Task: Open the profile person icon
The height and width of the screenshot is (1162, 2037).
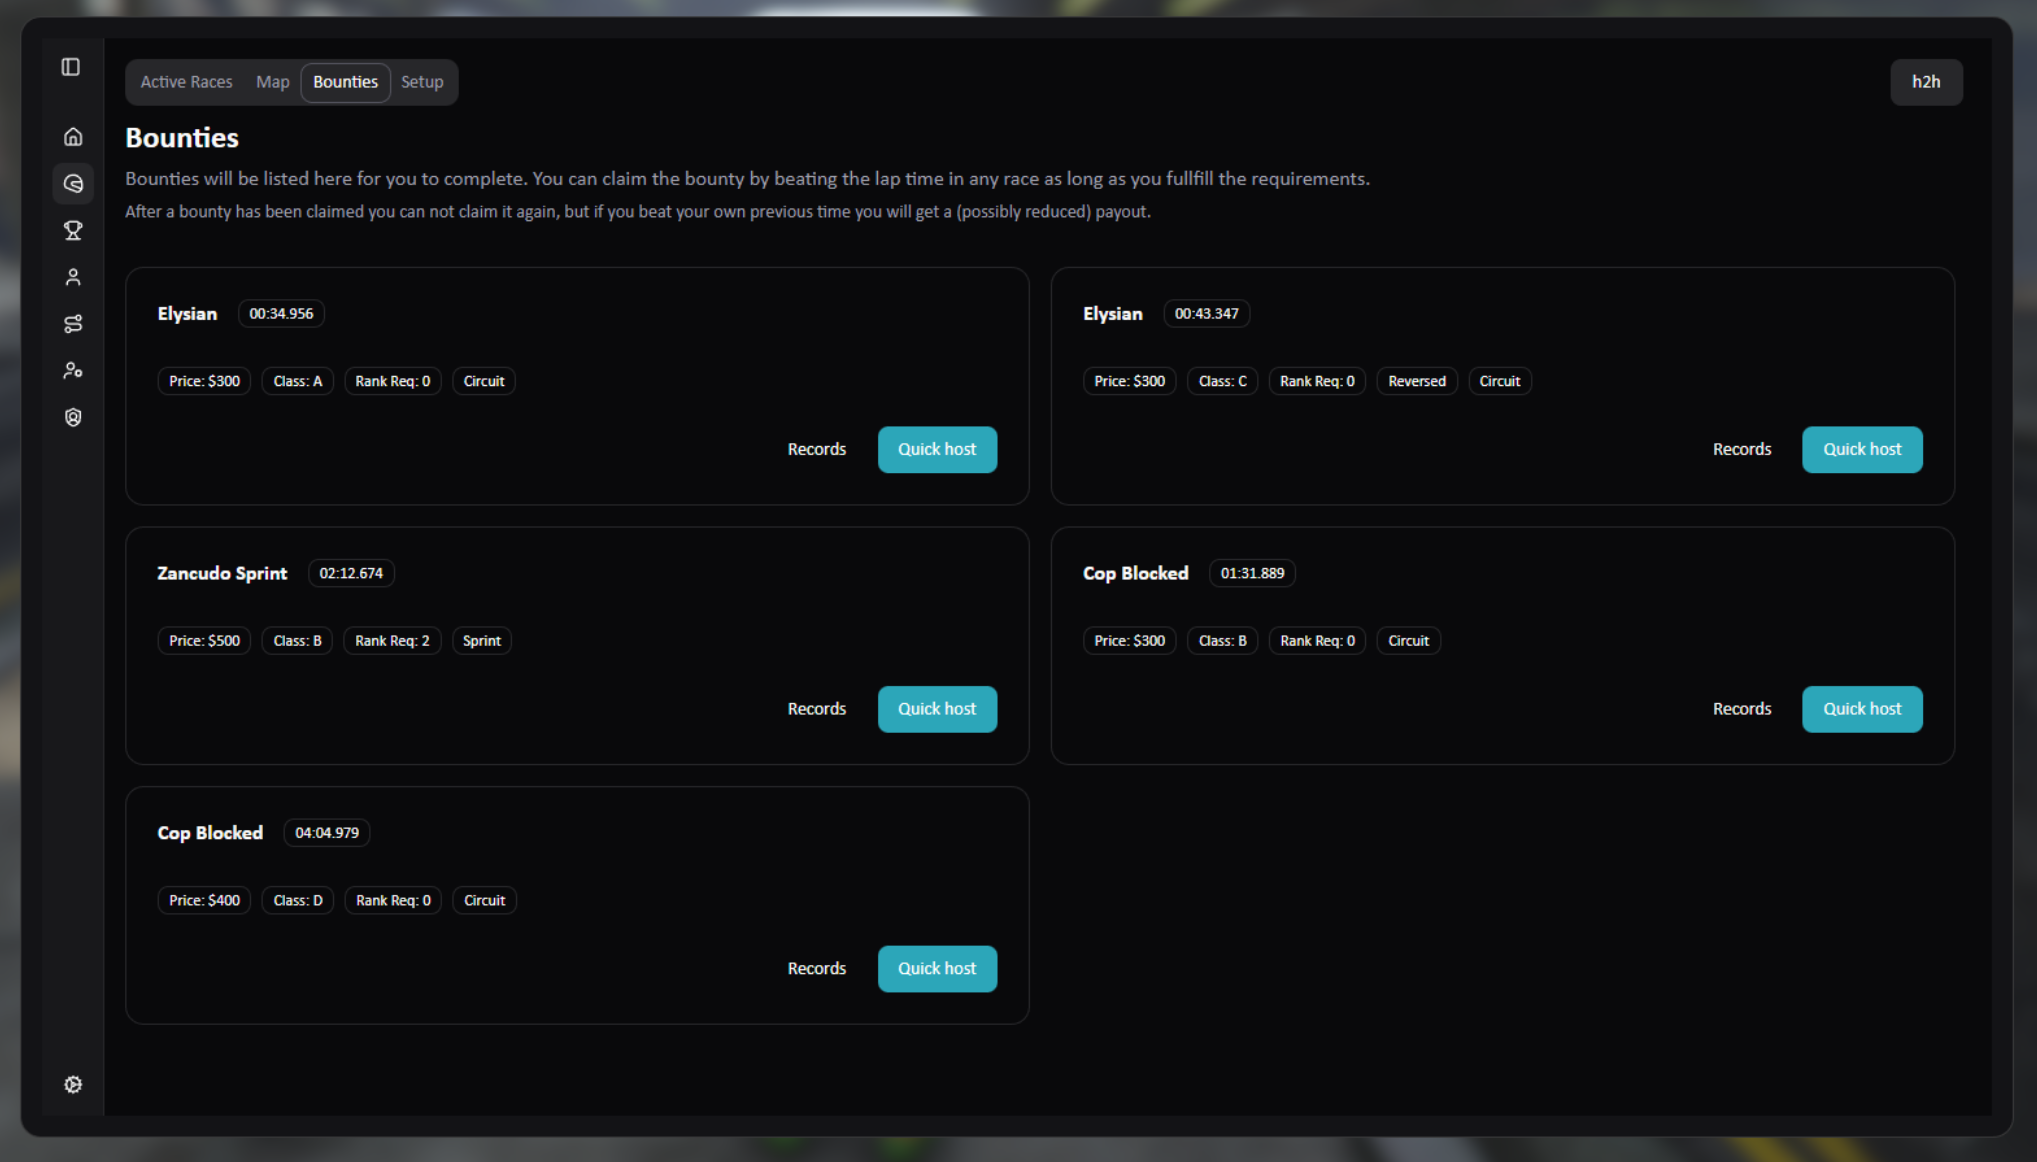Action: [x=73, y=277]
